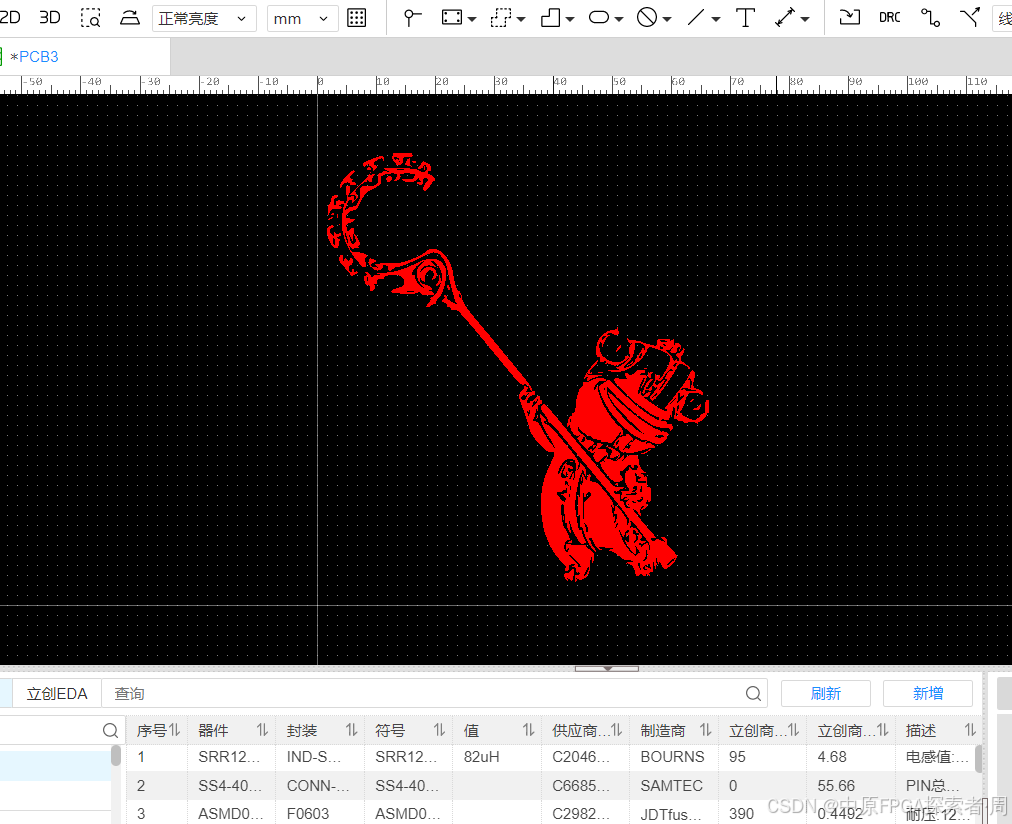Switch to 3D view
The image size is (1012, 824).
click(x=50, y=17)
